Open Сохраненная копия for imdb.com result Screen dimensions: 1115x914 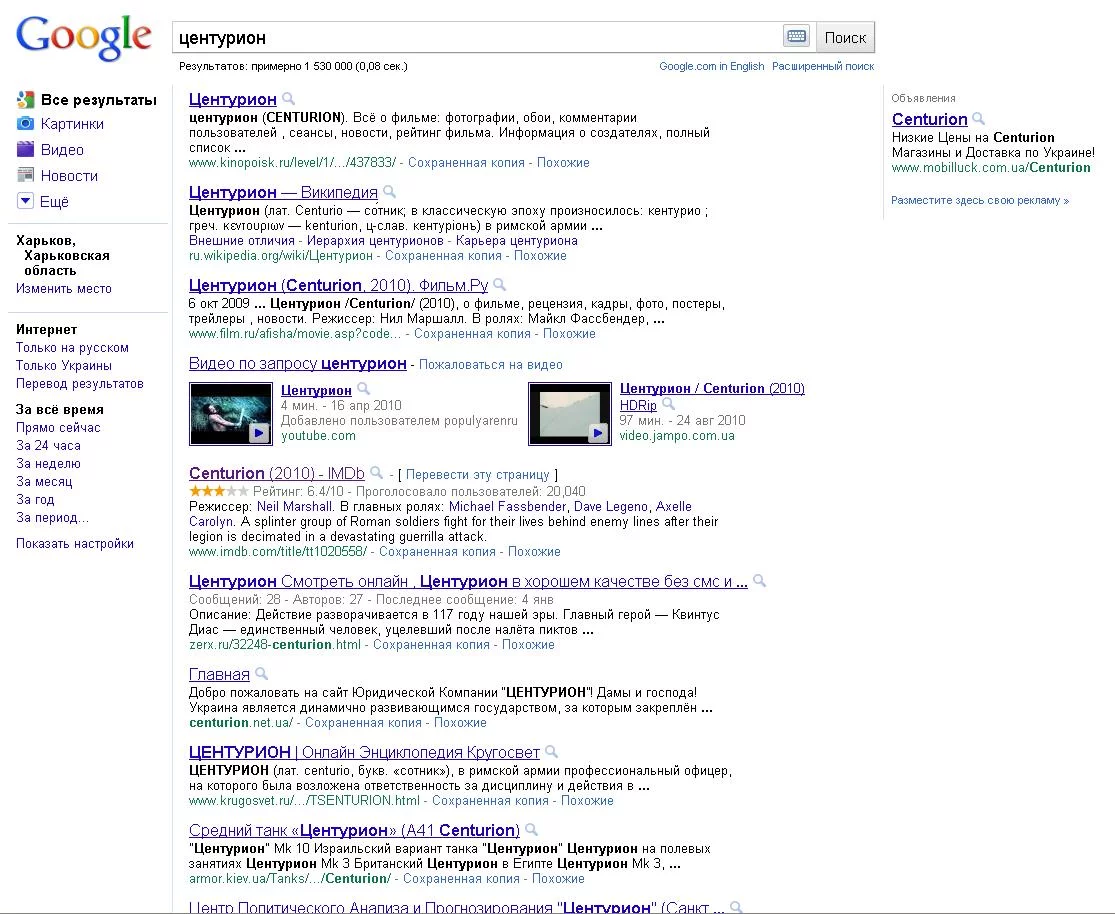click(437, 551)
